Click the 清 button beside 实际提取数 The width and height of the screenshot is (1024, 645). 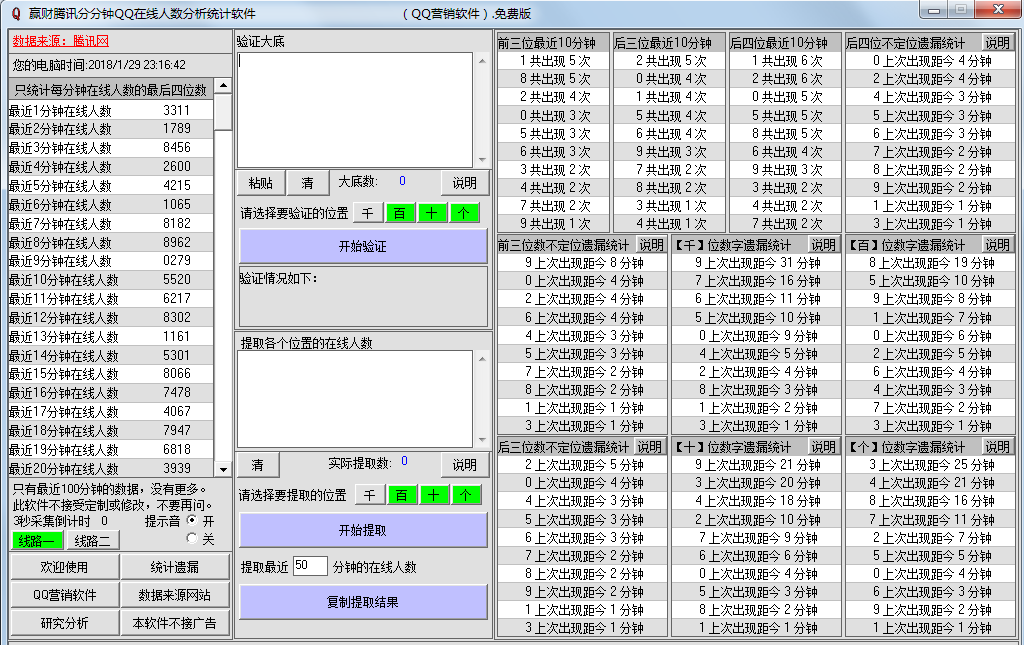[x=258, y=465]
